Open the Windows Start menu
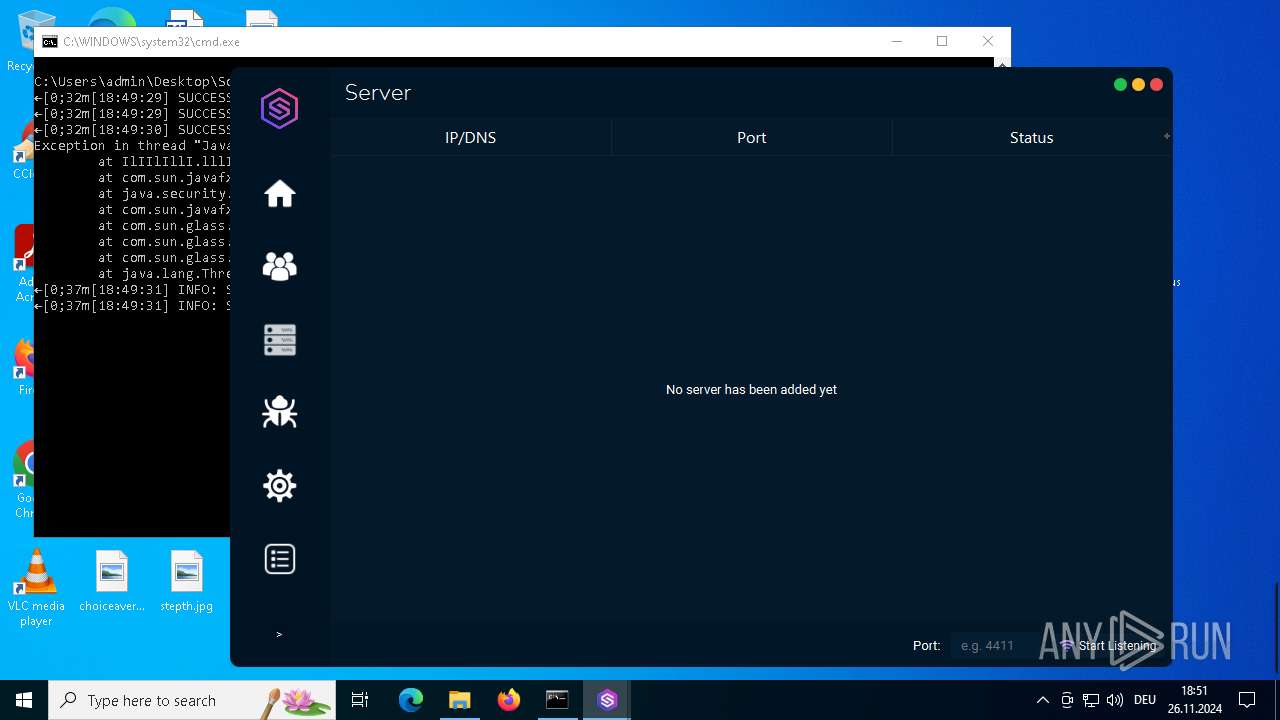 coord(24,700)
